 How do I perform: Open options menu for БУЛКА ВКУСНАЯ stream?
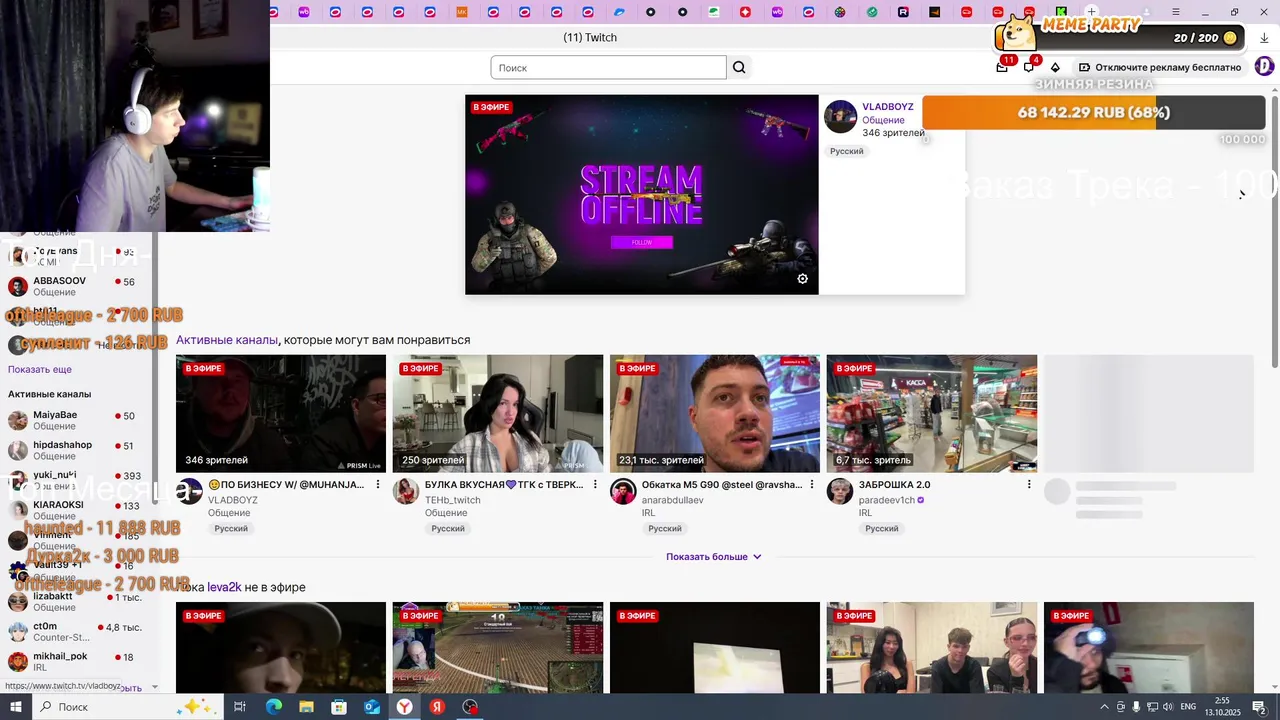595,485
